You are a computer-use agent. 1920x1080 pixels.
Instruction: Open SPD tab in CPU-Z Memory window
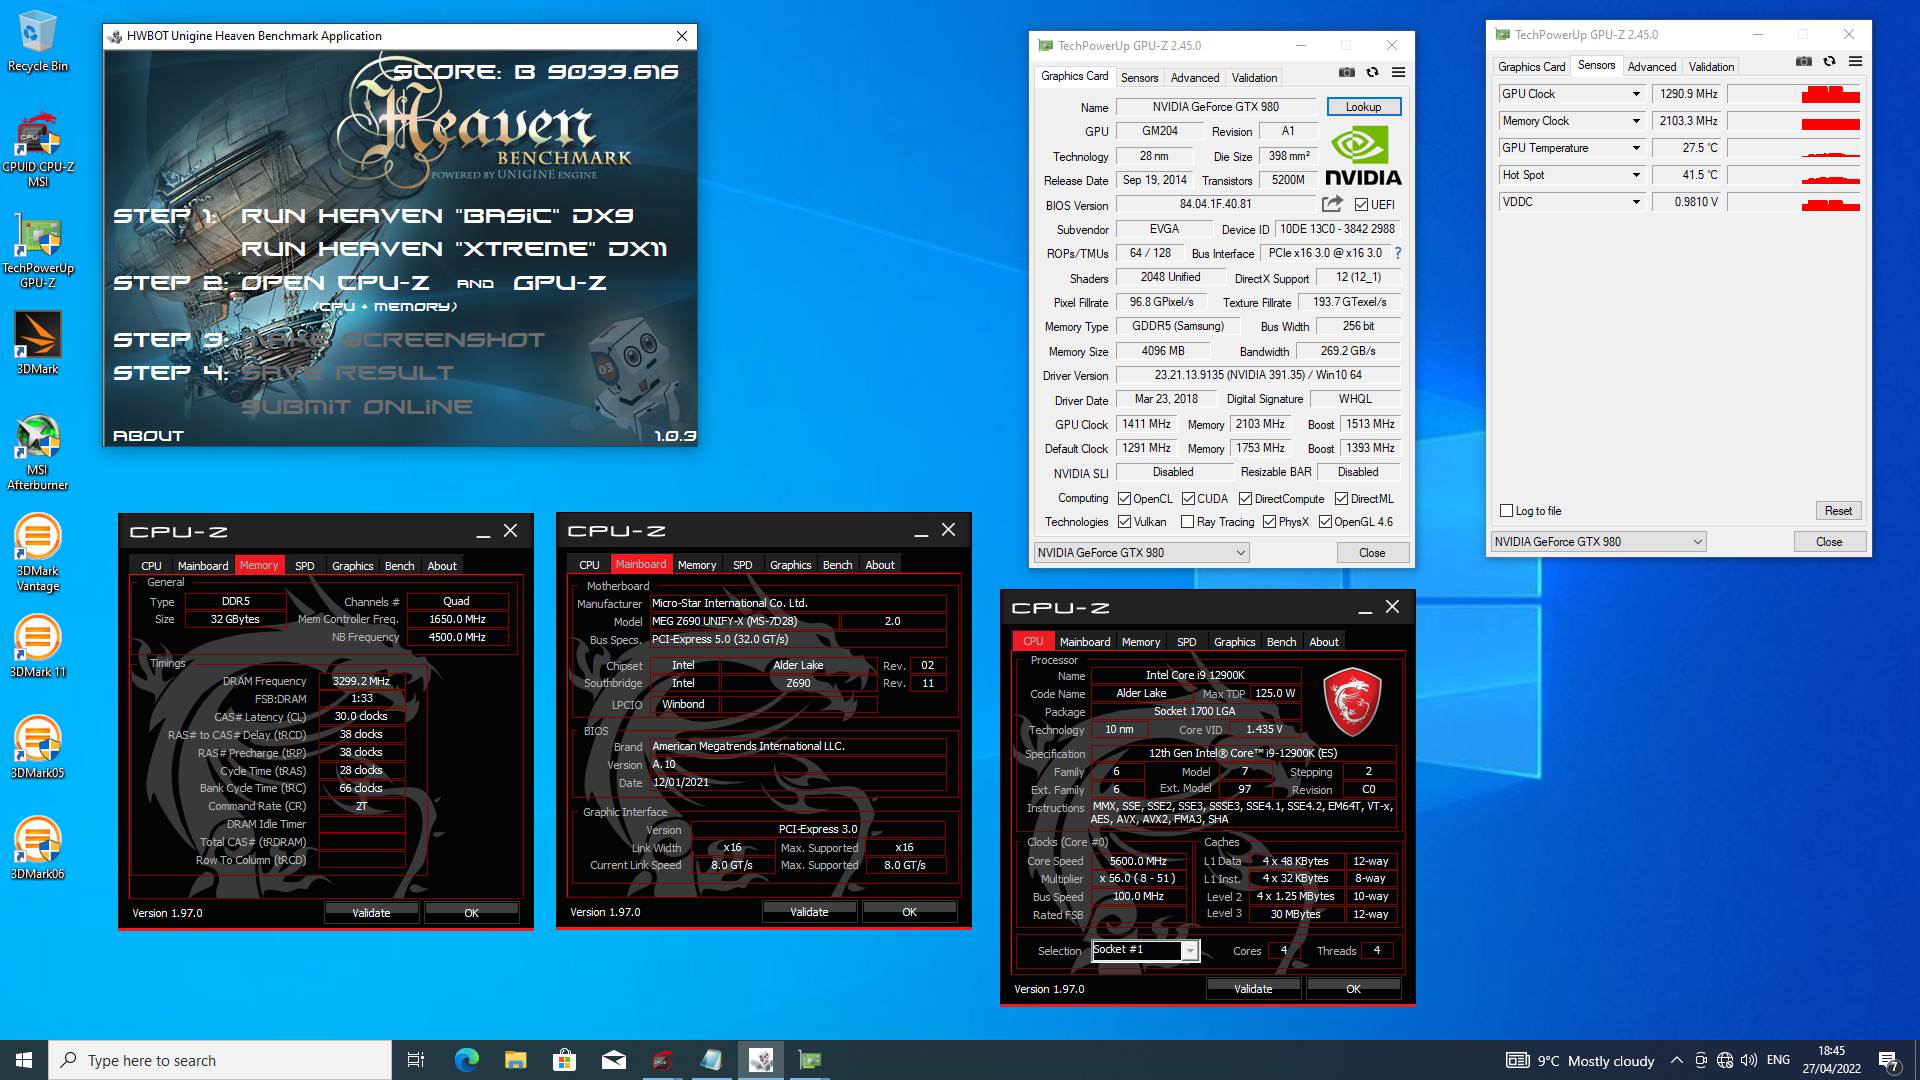pyautogui.click(x=305, y=566)
